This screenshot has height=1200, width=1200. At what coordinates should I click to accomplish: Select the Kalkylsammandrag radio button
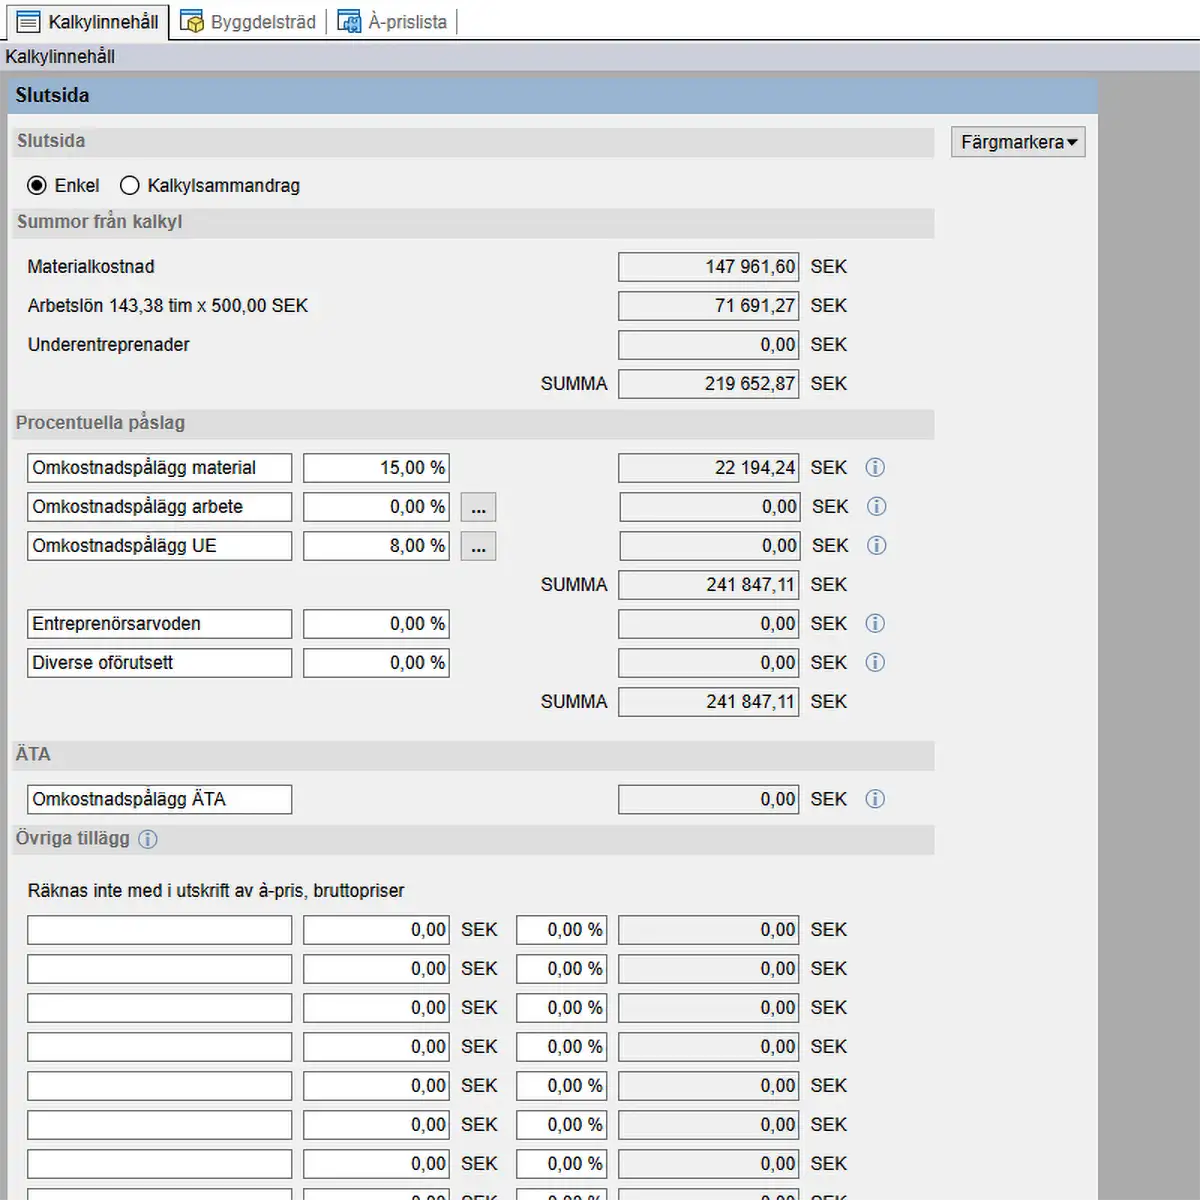[x=130, y=186]
